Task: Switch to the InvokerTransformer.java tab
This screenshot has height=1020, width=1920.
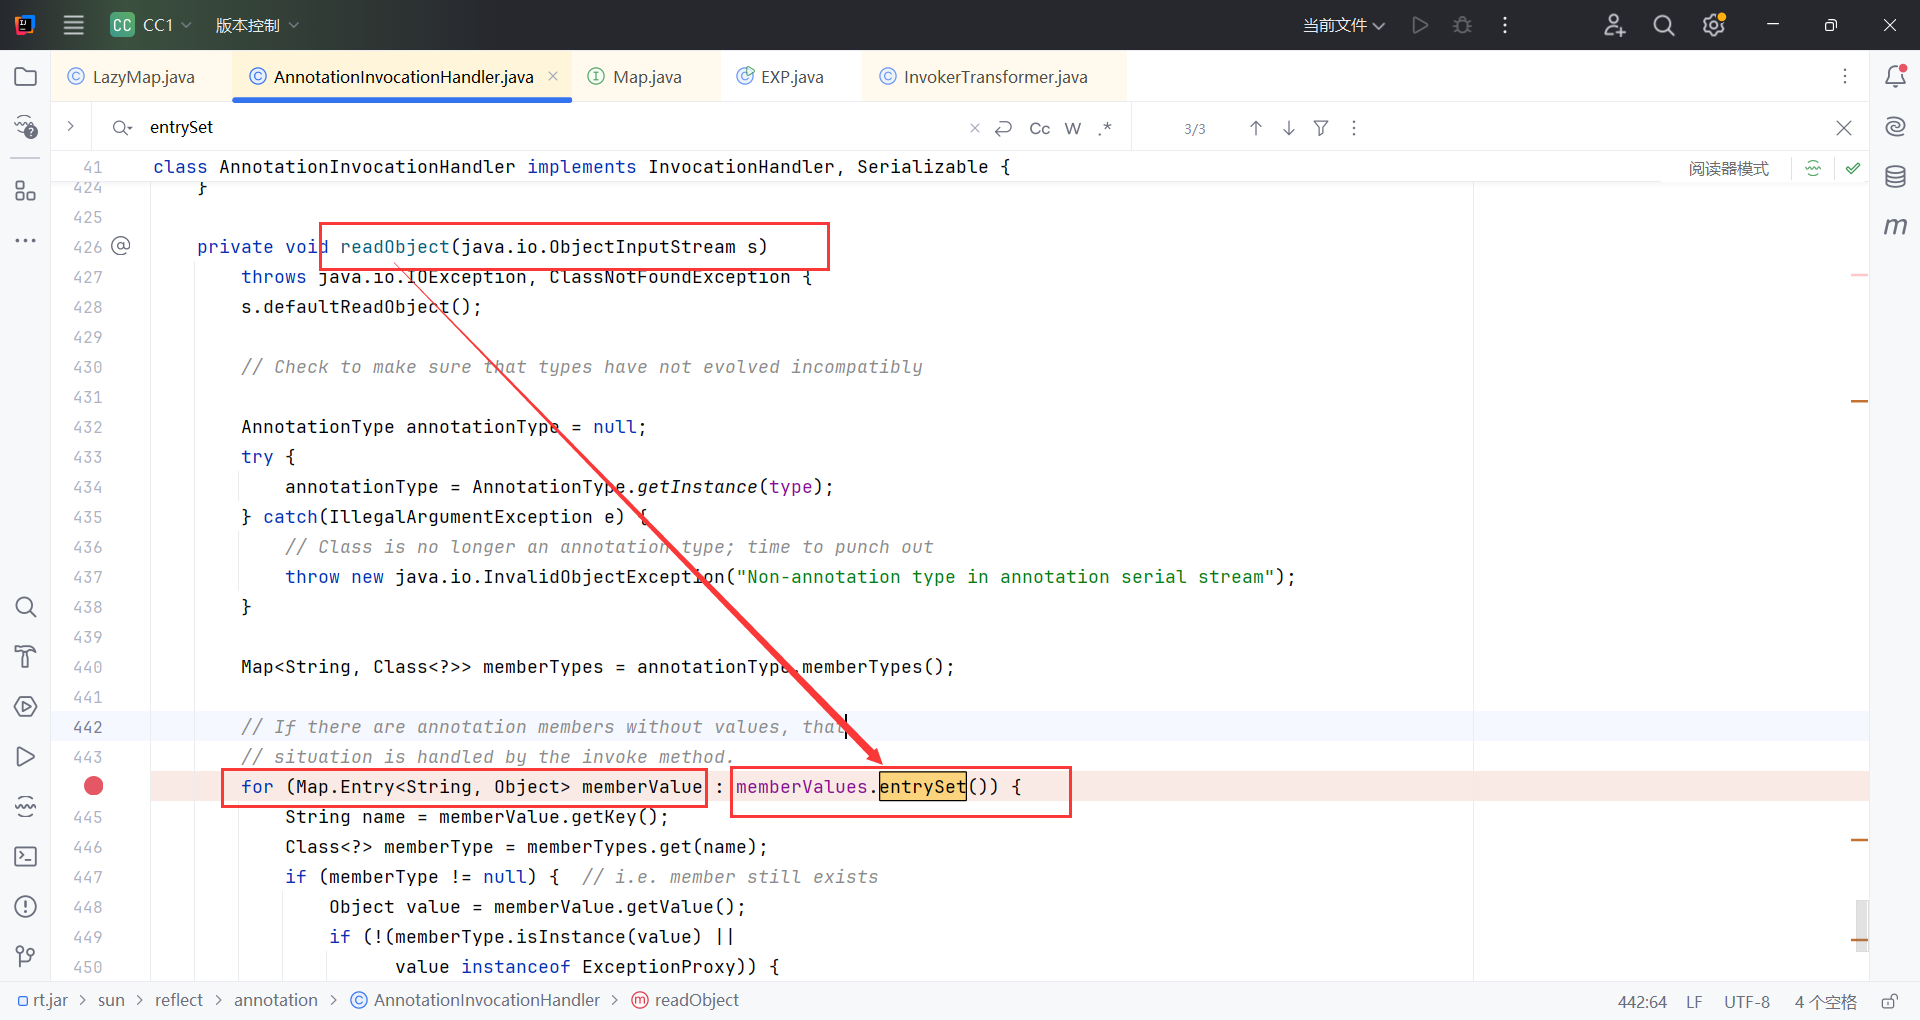Action: pos(994,77)
